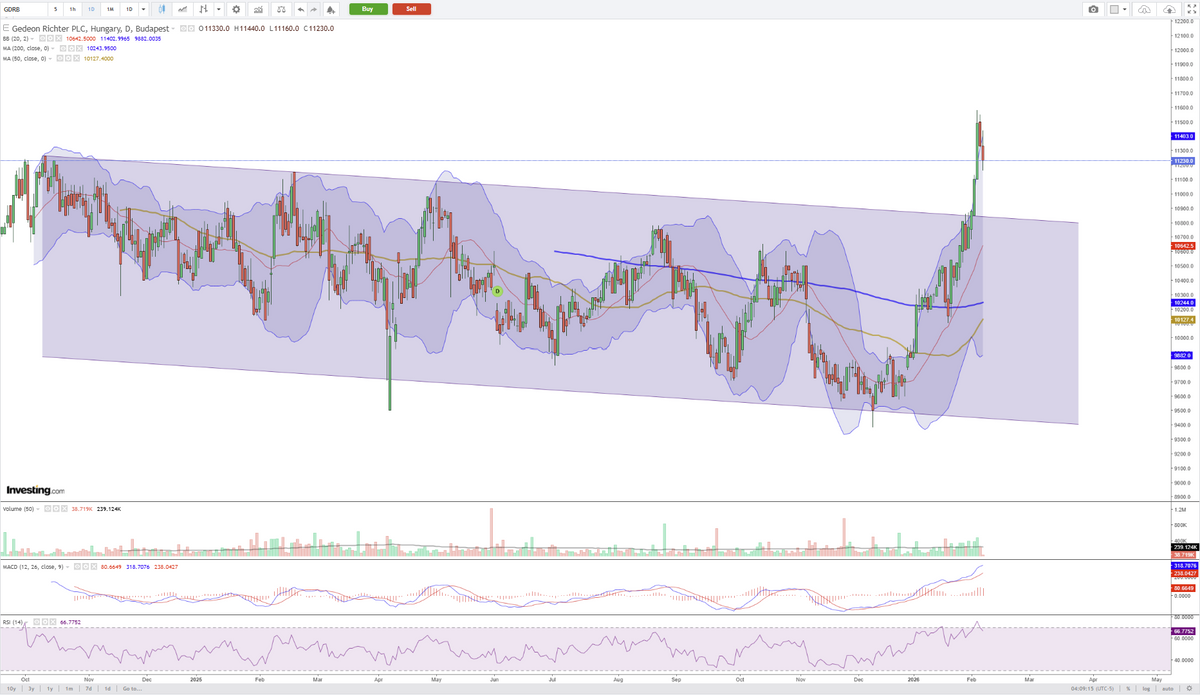Enter fullscreen mode
Image resolution: width=1200 pixels, height=695 pixels.
click(1189, 9)
